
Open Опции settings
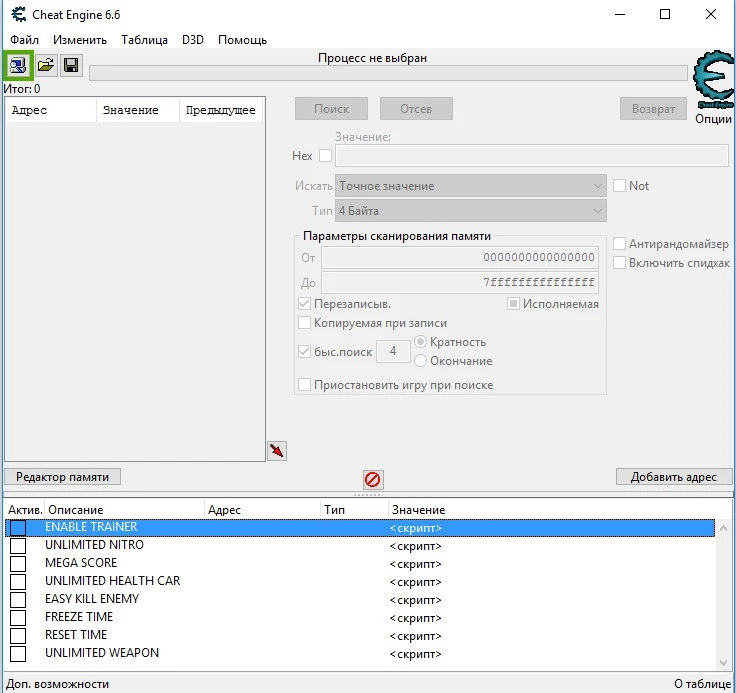pos(713,119)
